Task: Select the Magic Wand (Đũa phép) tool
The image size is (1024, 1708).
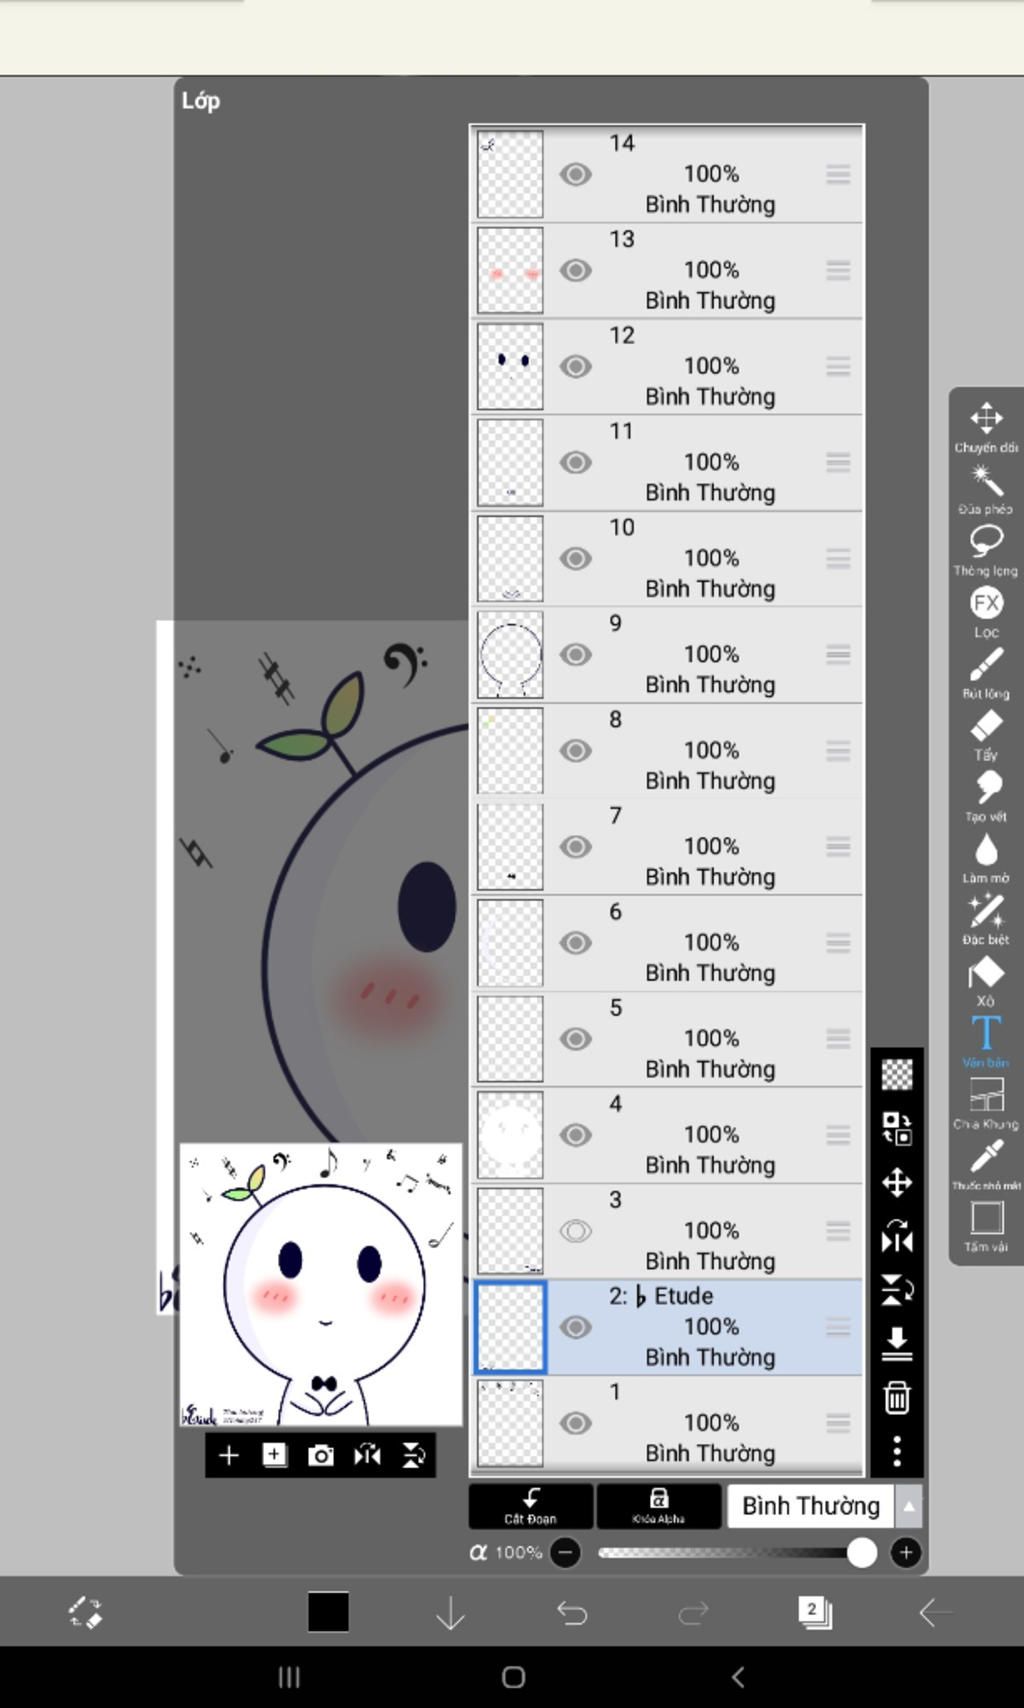Action: (986, 488)
